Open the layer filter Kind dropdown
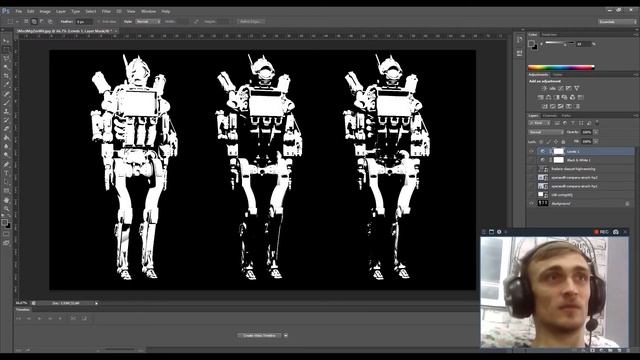This screenshot has height=360, width=640. tap(540, 123)
